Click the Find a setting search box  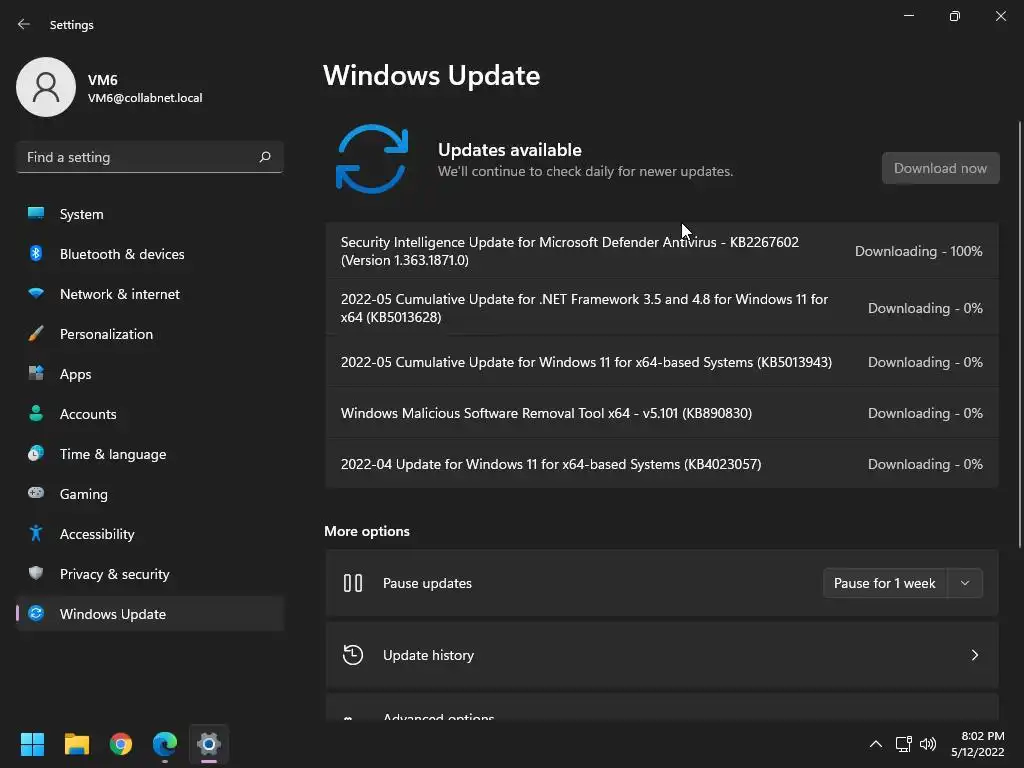(x=150, y=157)
